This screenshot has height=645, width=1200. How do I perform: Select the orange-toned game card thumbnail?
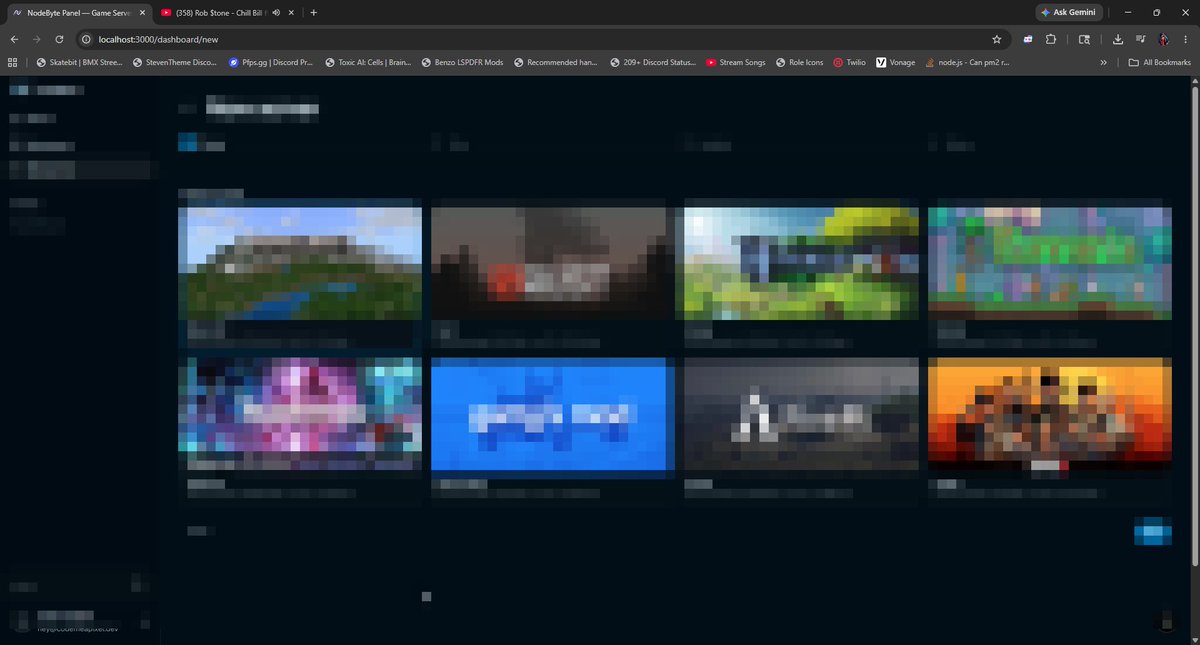[x=1050, y=414]
